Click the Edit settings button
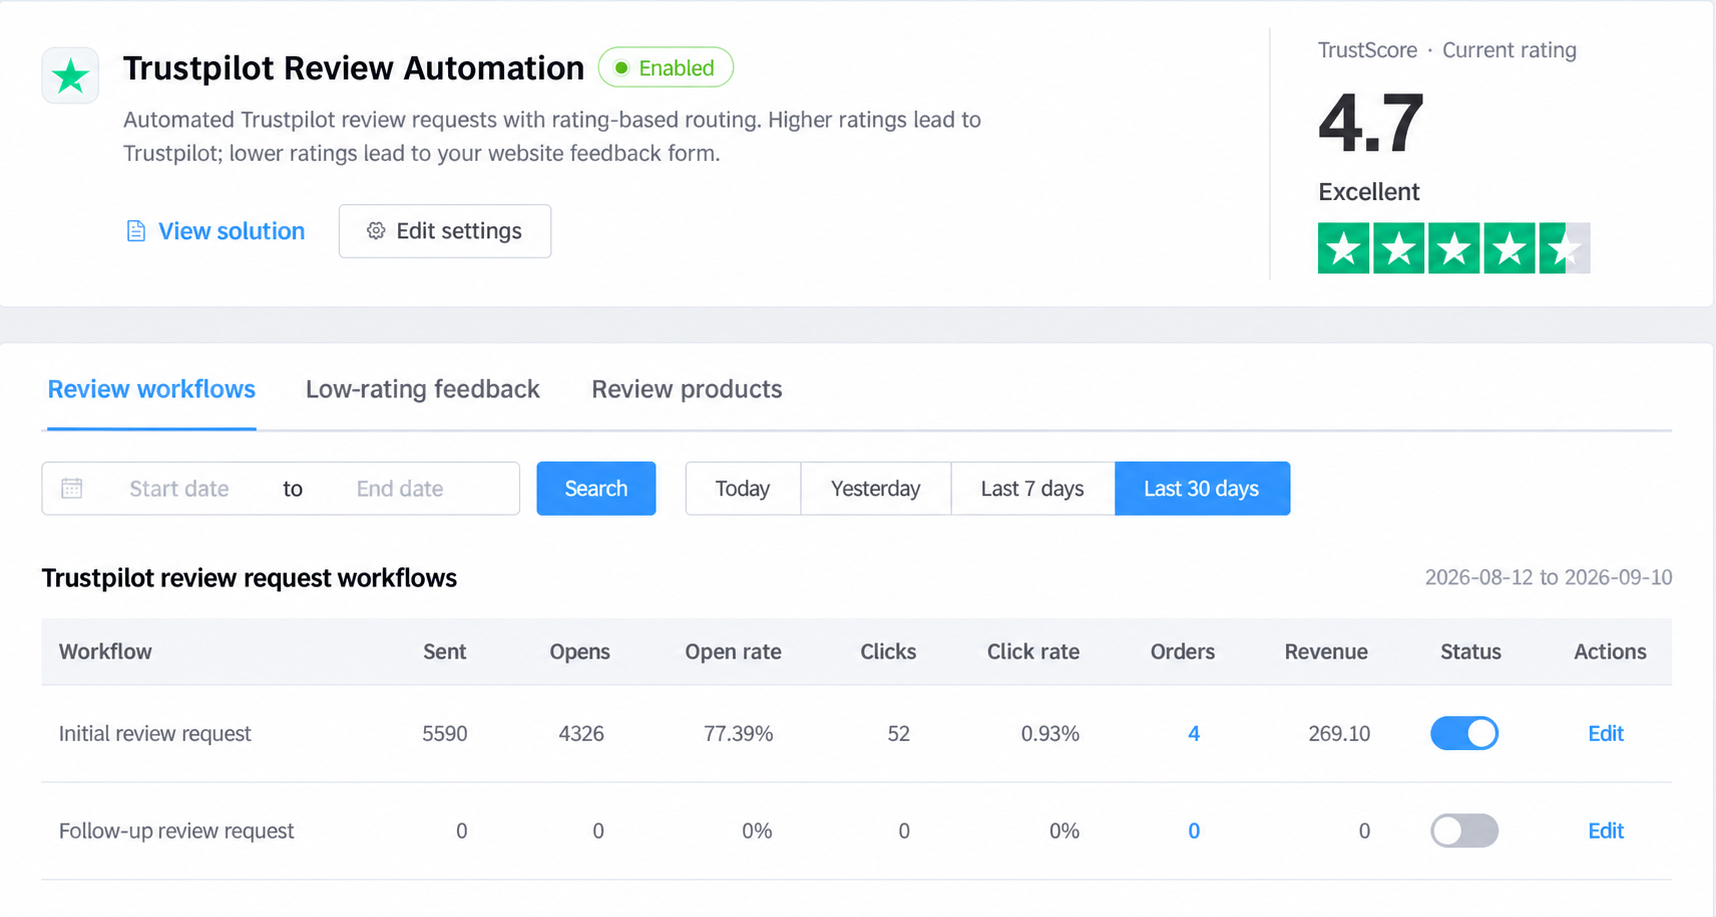The image size is (1716, 917). coord(445,231)
